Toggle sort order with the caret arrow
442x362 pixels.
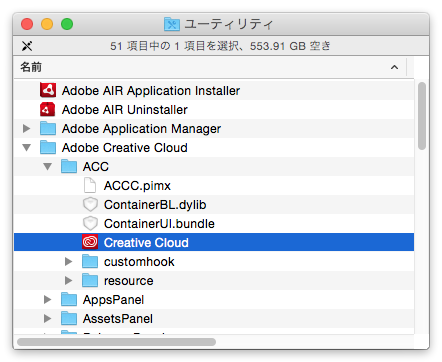coord(394,67)
